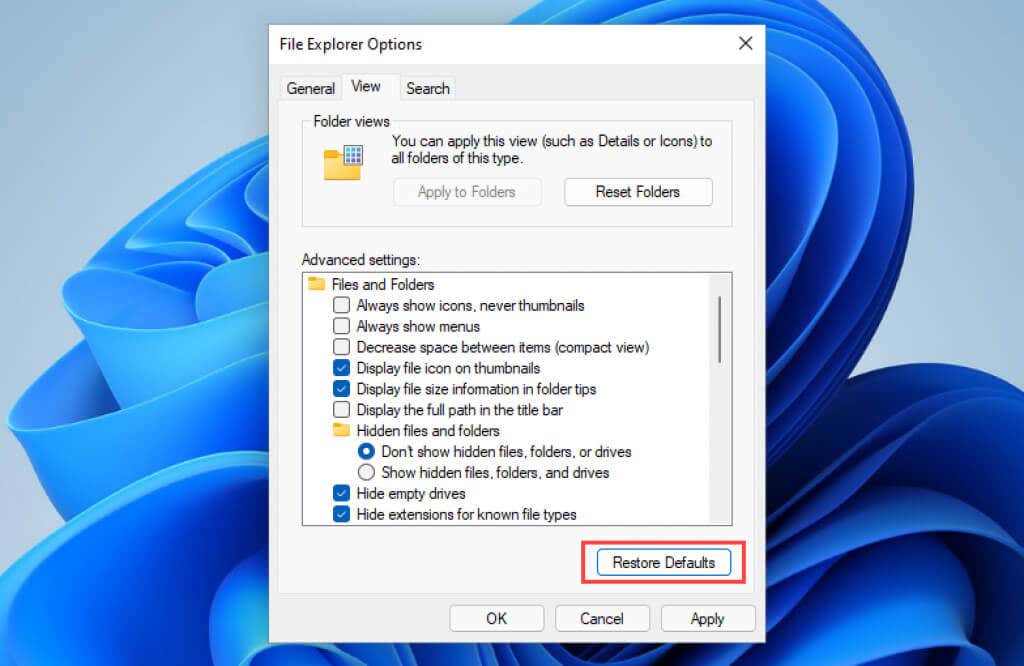Screen dimensions: 1024x666
Task: Open the Search tab
Action: 427,88
